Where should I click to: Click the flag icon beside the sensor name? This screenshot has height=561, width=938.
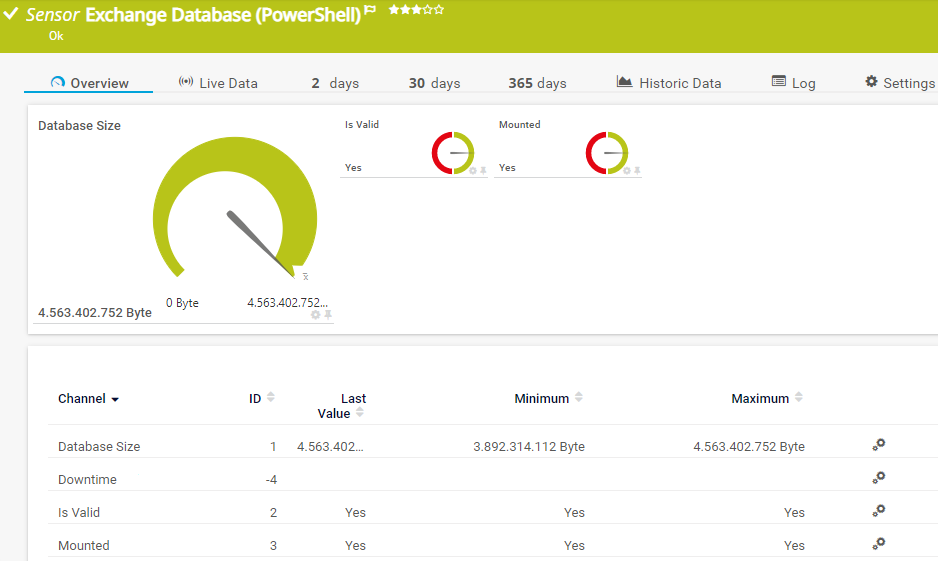[x=370, y=12]
